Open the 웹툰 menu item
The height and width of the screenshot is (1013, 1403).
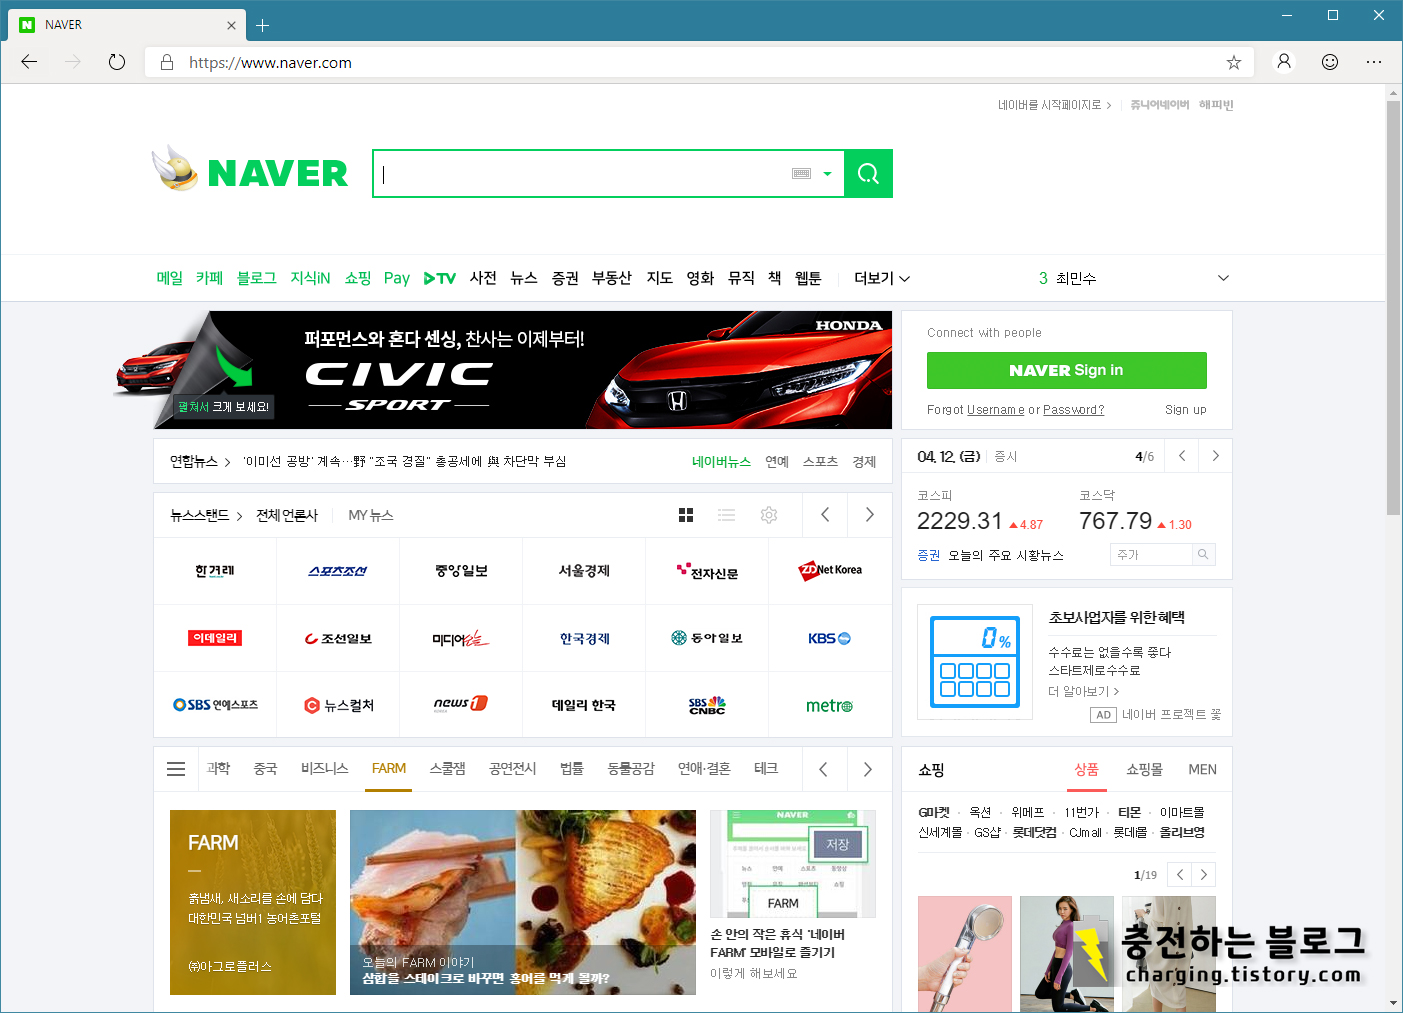coord(808,278)
